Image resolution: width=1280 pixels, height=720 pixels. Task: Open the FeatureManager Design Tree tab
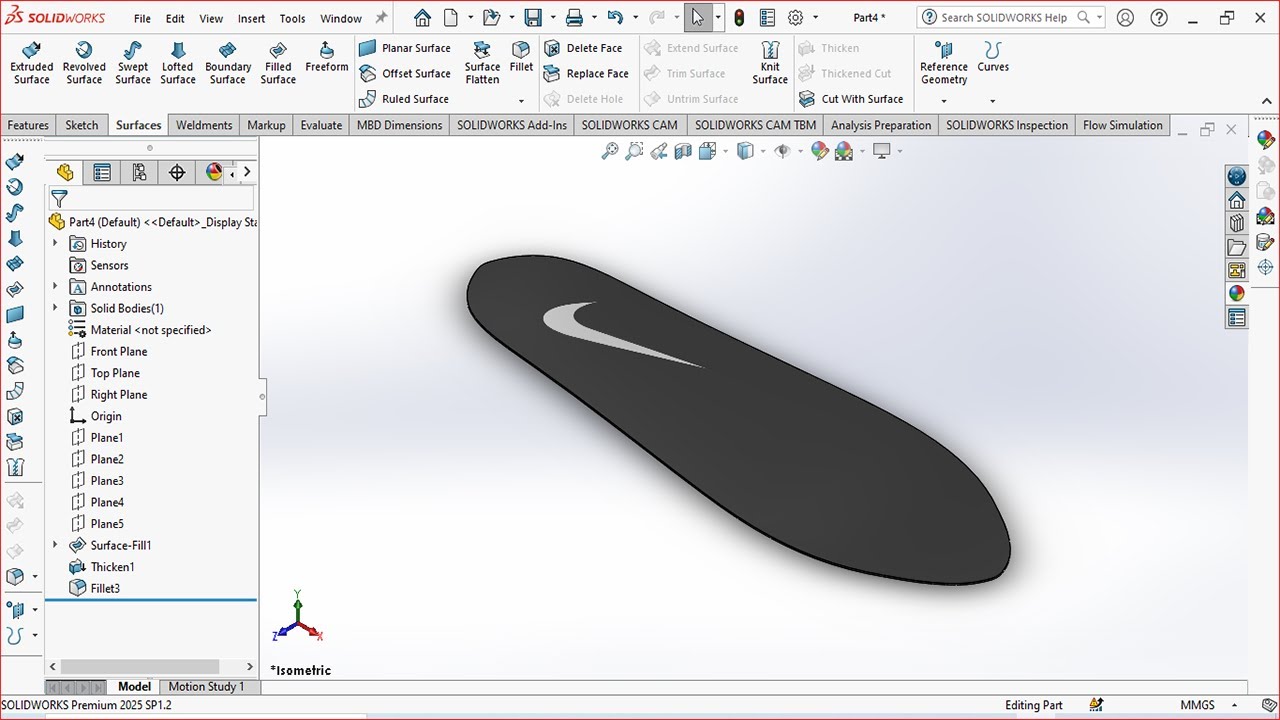pyautogui.click(x=65, y=173)
